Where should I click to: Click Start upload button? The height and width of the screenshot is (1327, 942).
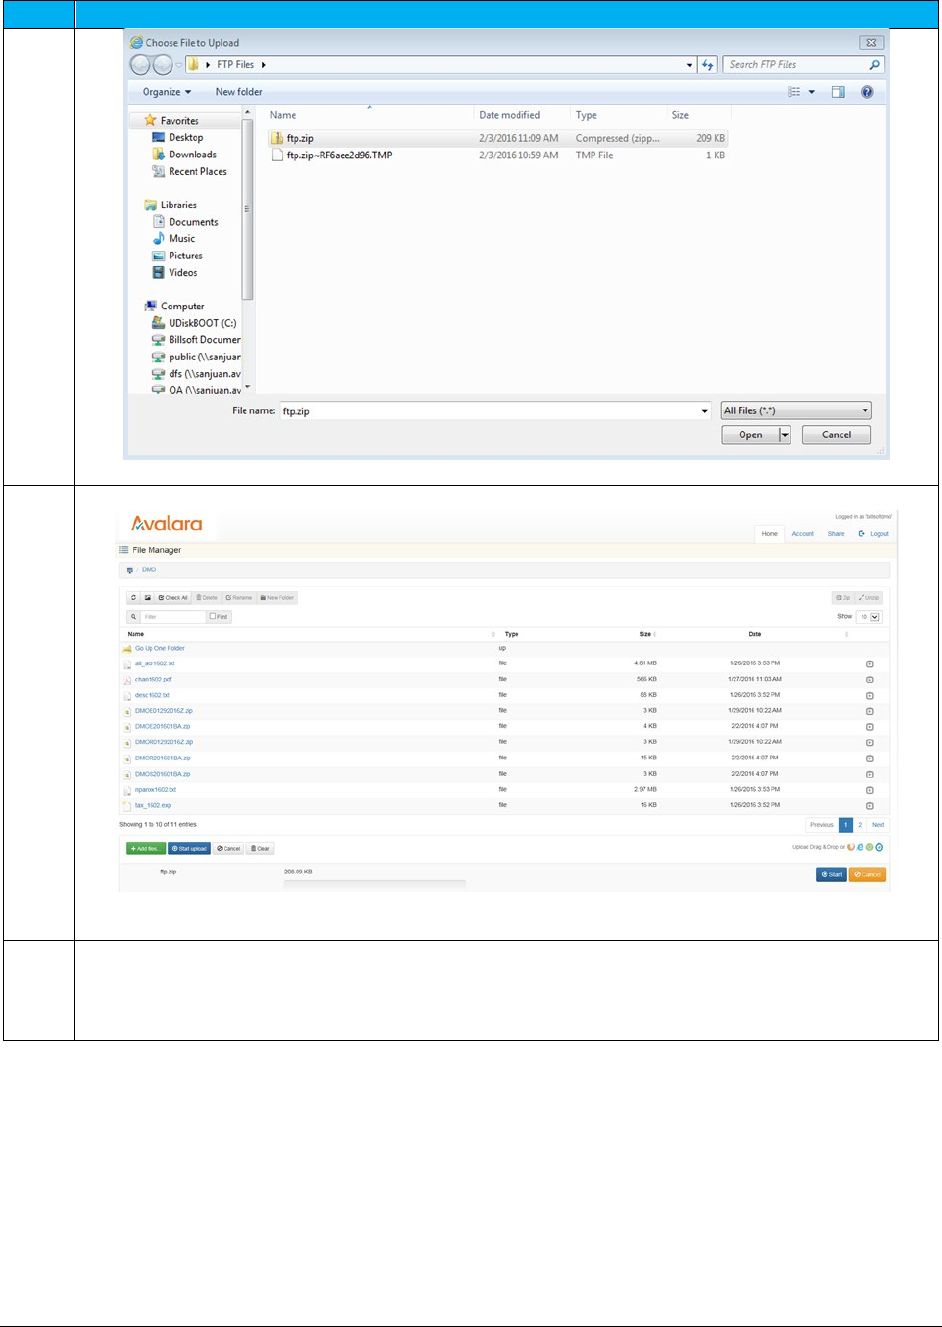click(x=190, y=849)
